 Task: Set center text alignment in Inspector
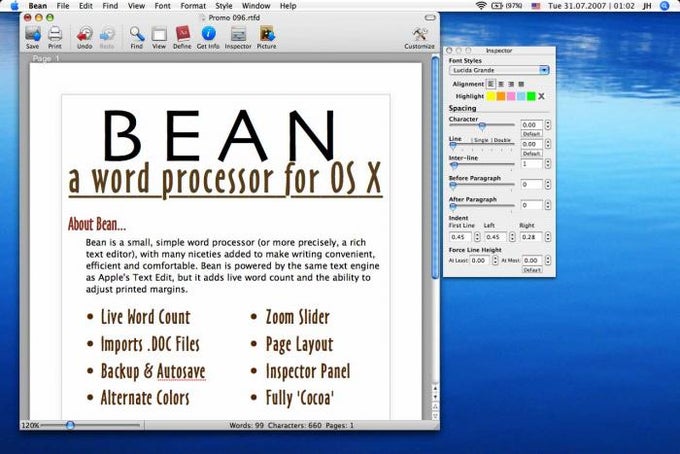[501, 84]
